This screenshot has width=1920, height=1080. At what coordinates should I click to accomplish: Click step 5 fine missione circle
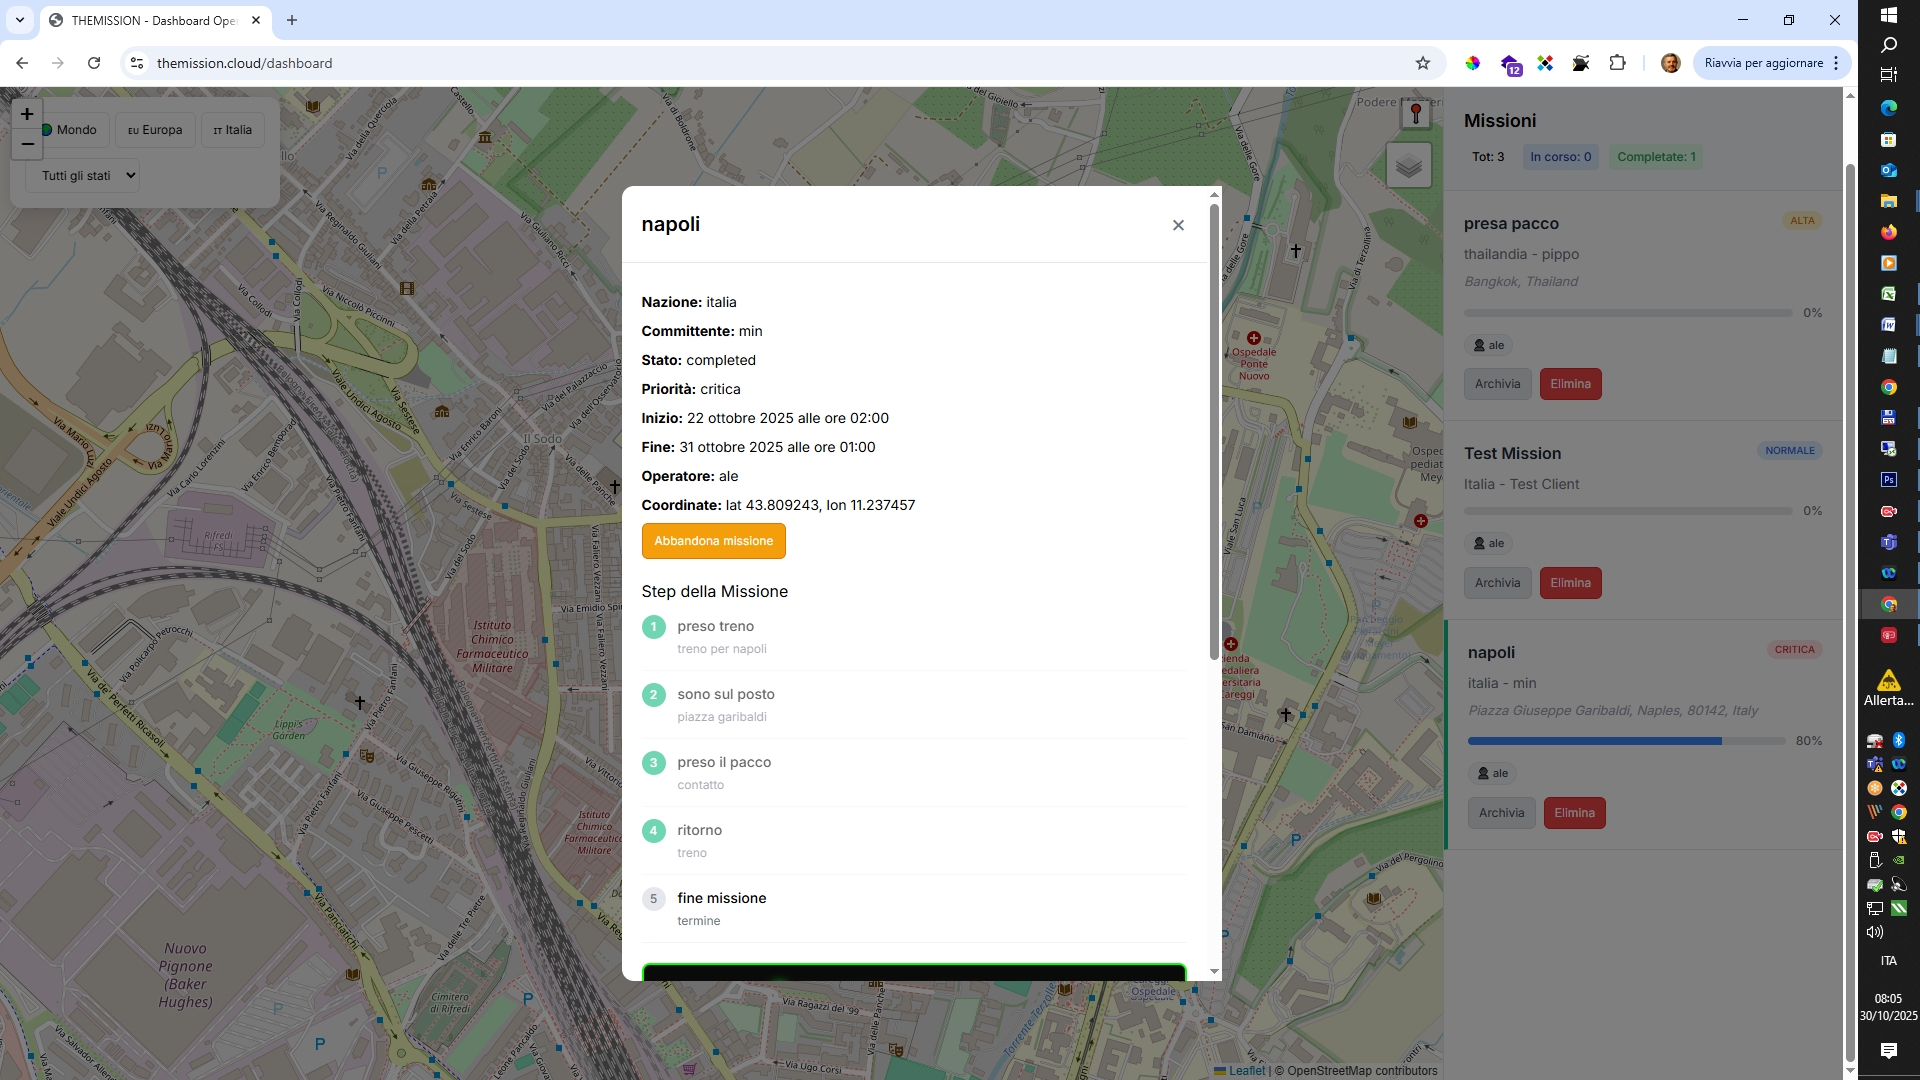(653, 899)
